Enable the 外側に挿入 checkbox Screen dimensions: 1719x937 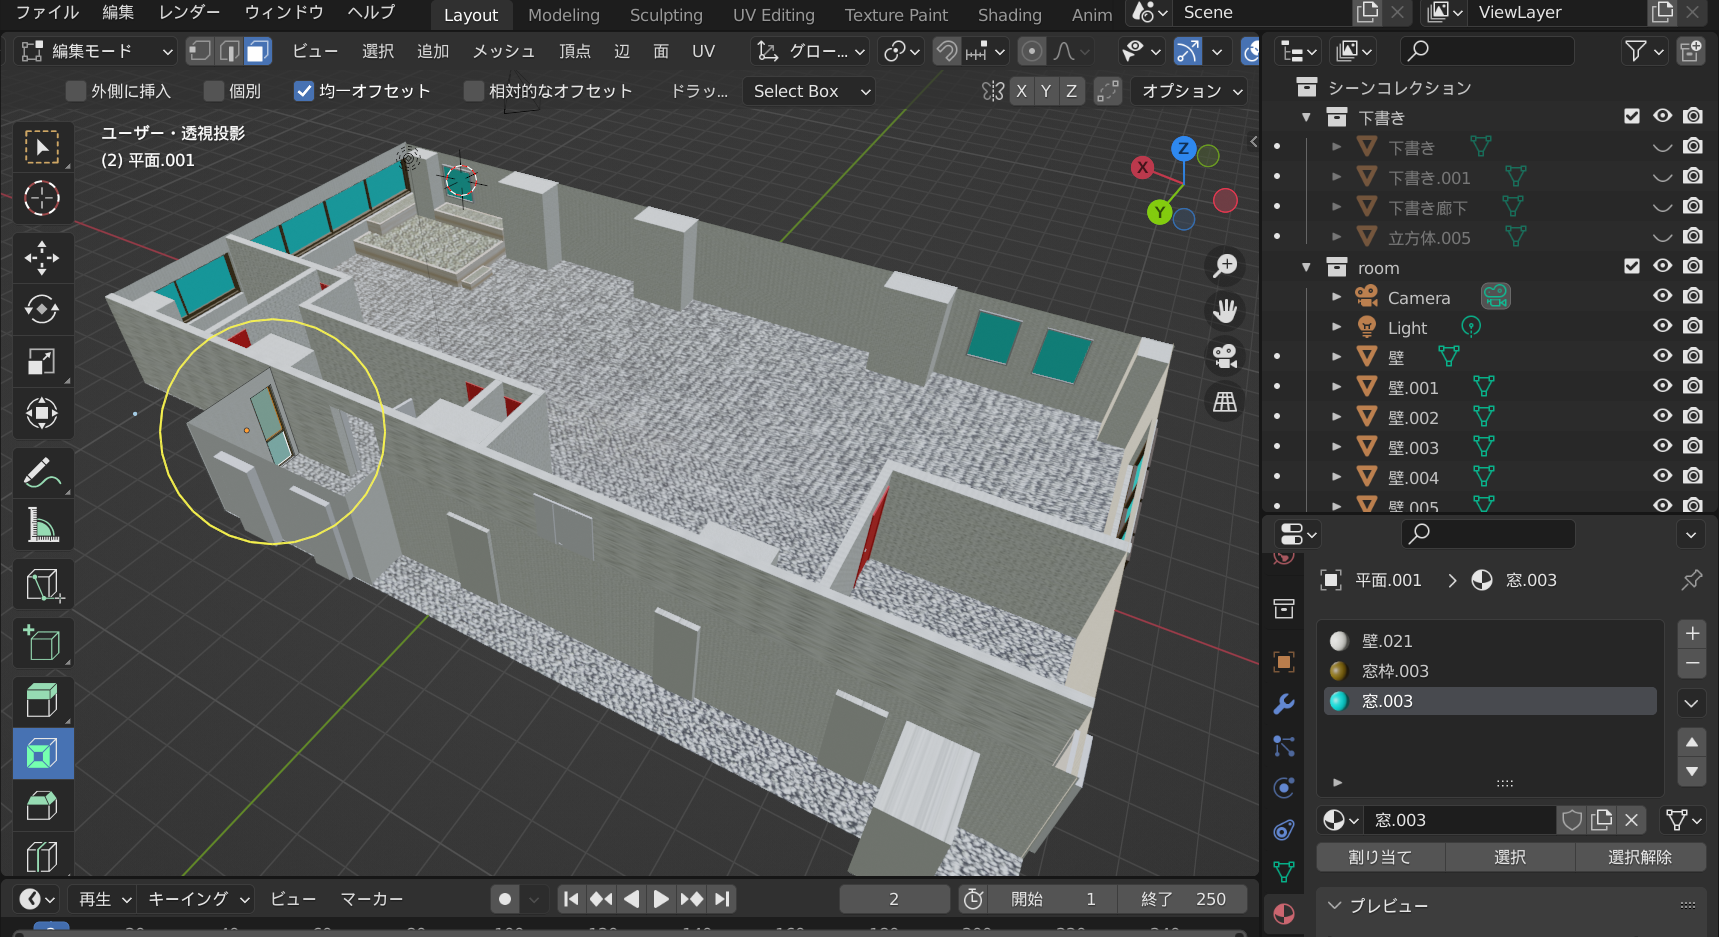[x=76, y=91]
